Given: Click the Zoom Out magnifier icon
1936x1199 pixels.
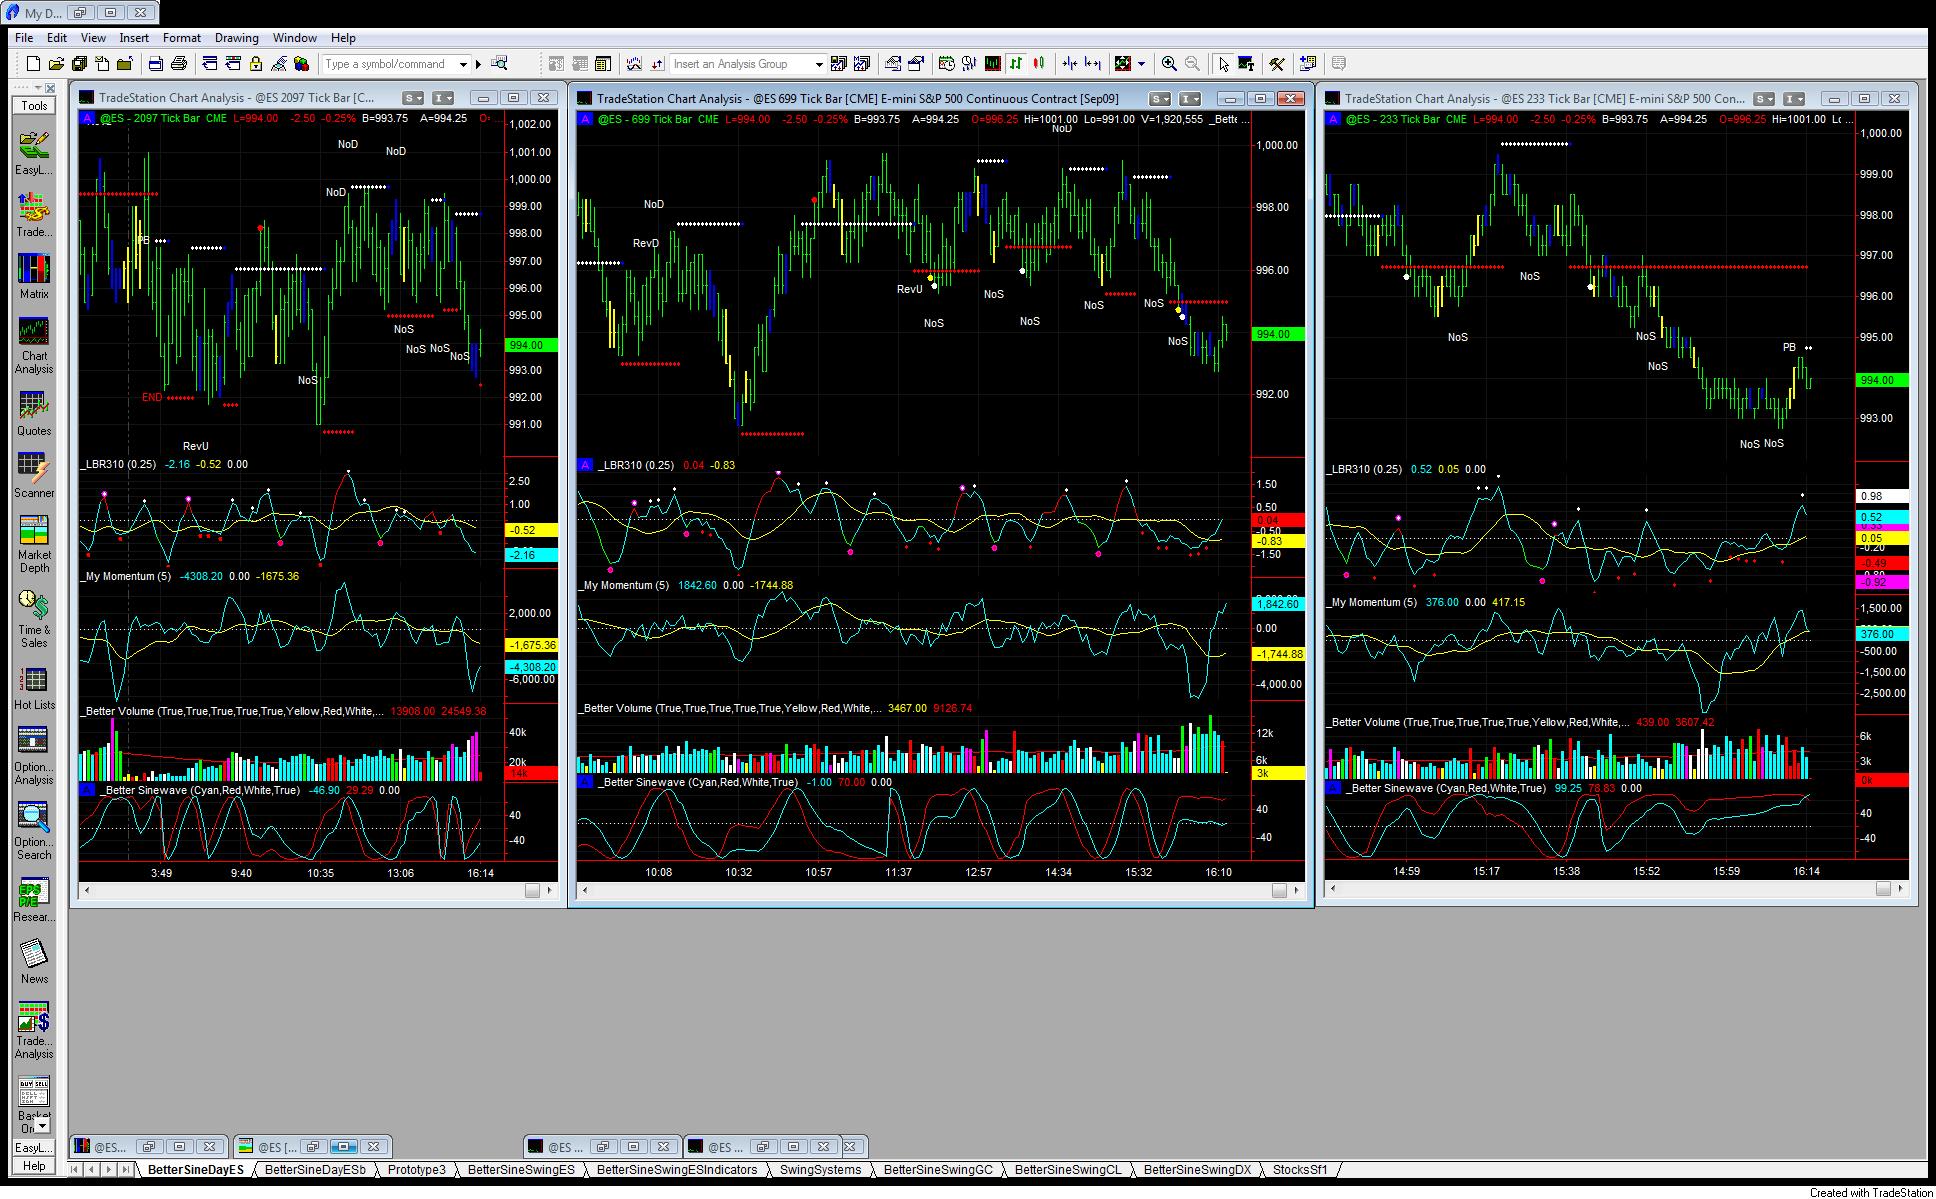Looking at the screenshot, I should [x=1192, y=64].
